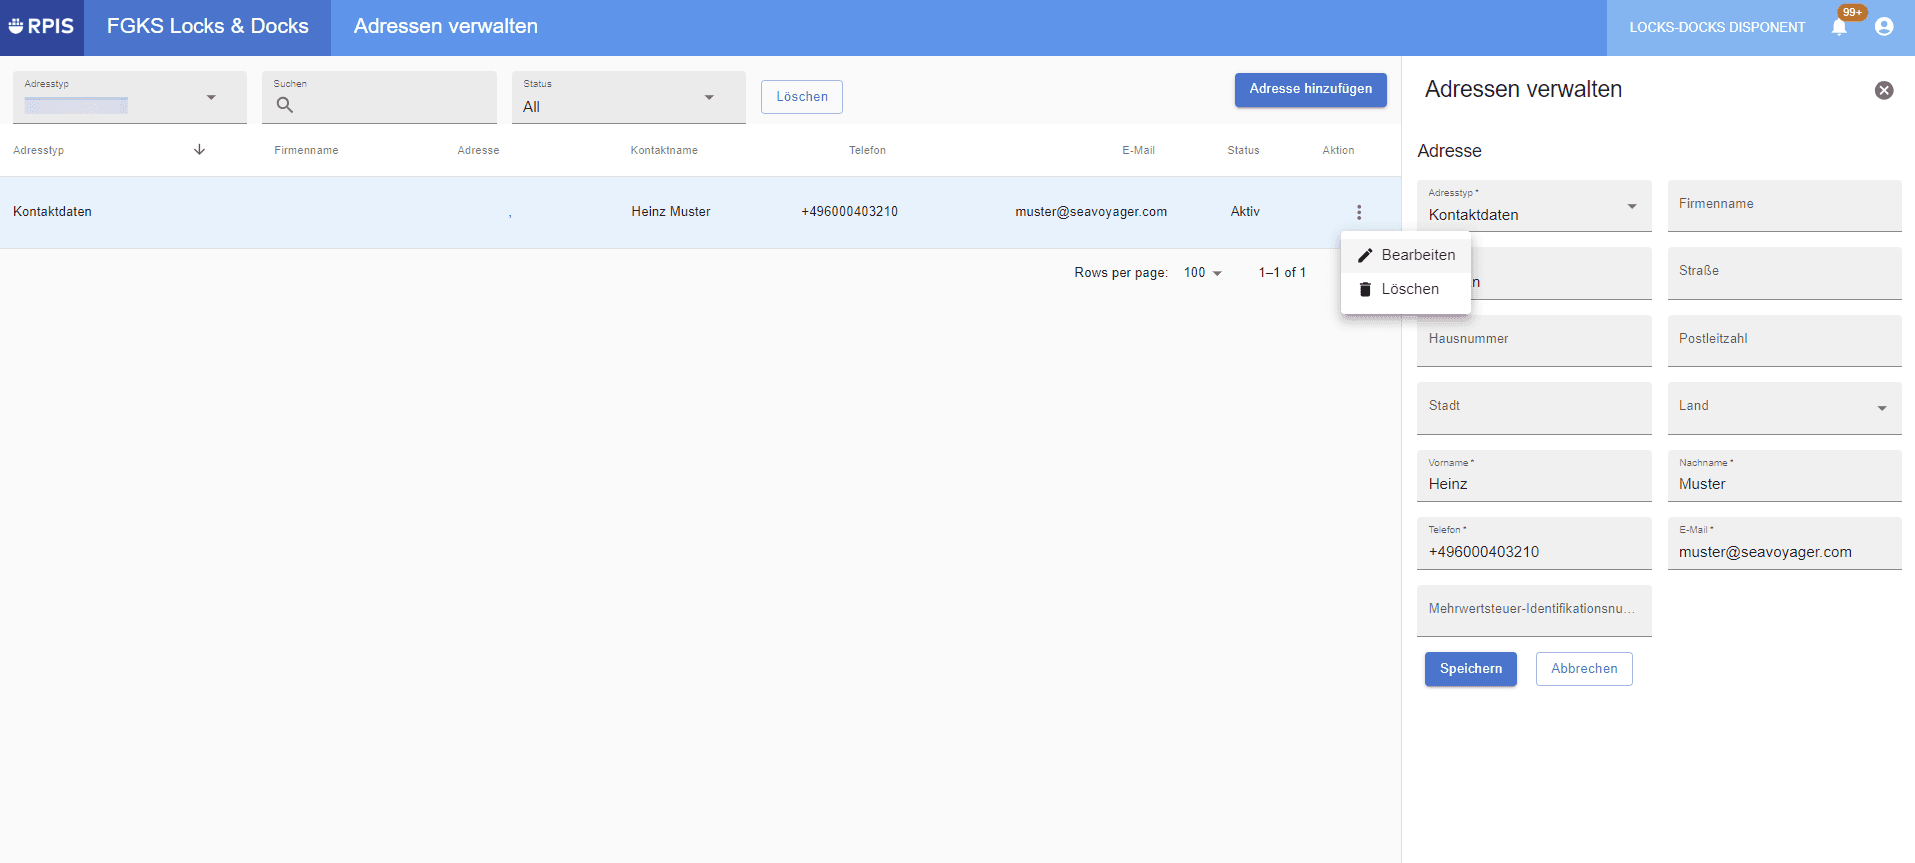Click the Abbrechen button
The width and height of the screenshot is (1915, 863).
point(1584,669)
